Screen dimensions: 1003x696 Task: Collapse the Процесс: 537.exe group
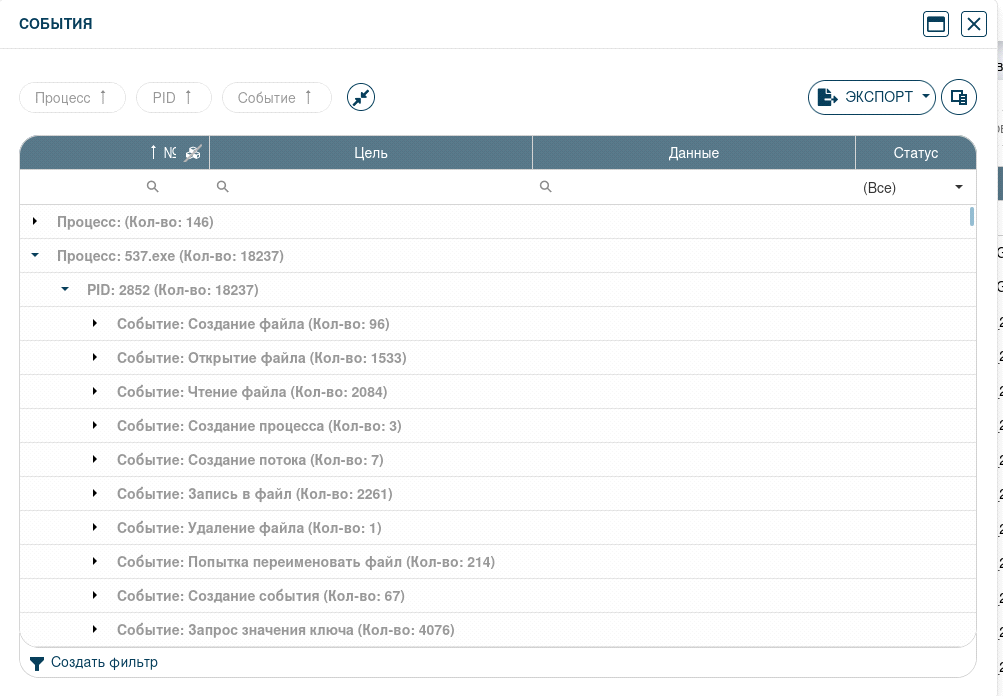35,256
